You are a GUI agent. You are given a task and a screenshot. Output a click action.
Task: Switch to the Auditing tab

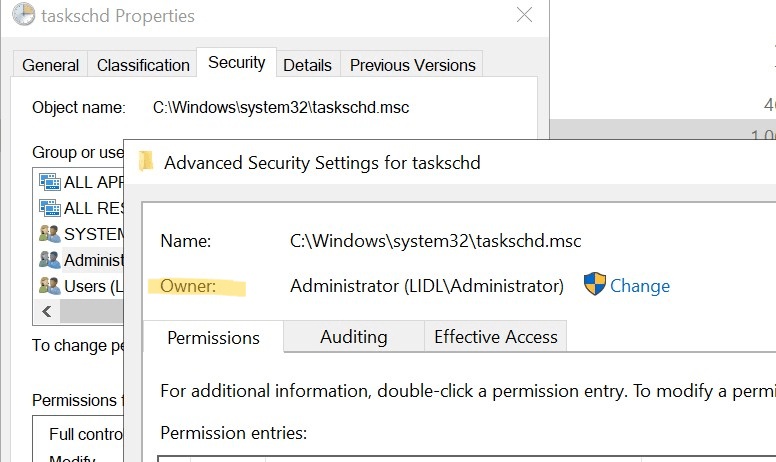(353, 337)
